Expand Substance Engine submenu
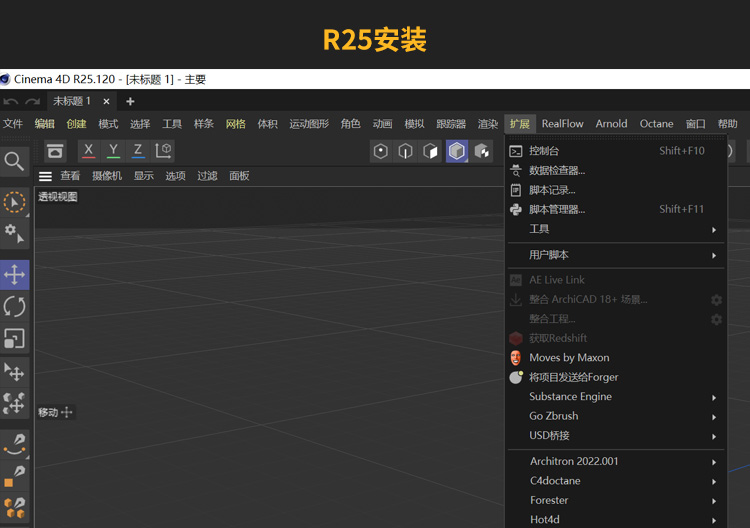750x528 pixels. pyautogui.click(x=616, y=397)
